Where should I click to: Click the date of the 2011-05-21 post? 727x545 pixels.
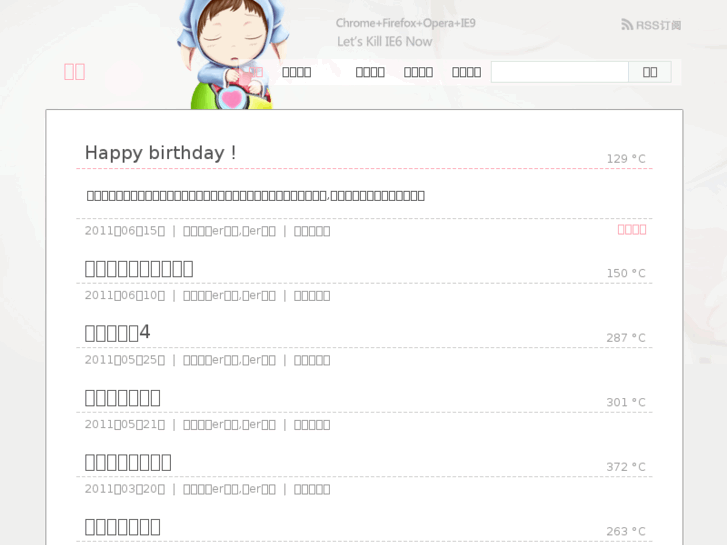(x=125, y=424)
